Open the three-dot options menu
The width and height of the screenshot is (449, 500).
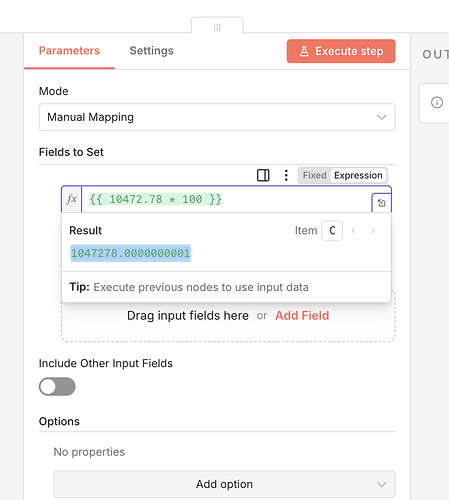pos(286,175)
